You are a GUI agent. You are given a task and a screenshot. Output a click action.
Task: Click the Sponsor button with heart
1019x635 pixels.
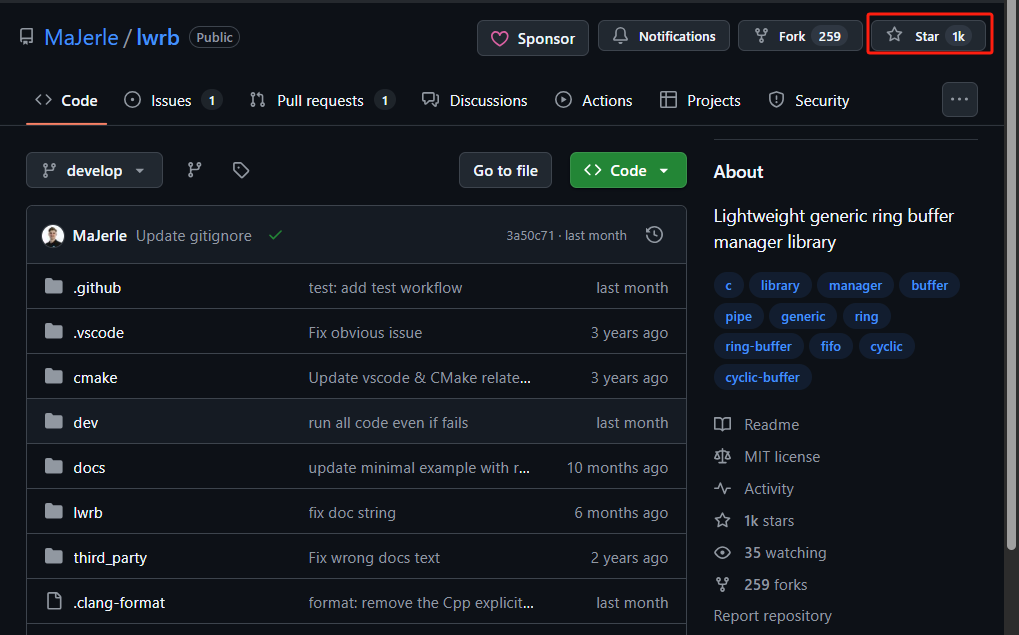pos(533,38)
